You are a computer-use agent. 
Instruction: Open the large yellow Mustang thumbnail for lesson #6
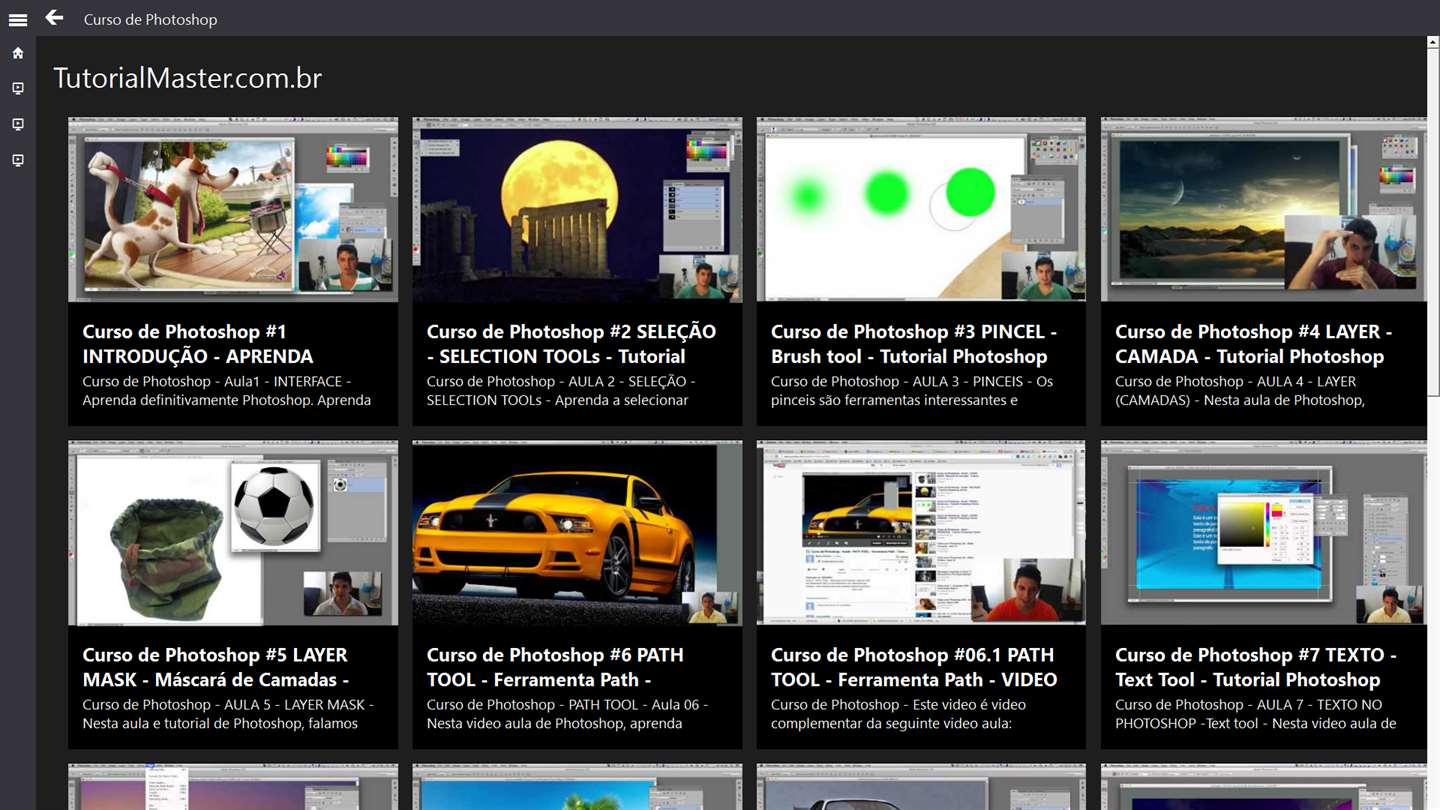tap(577, 533)
